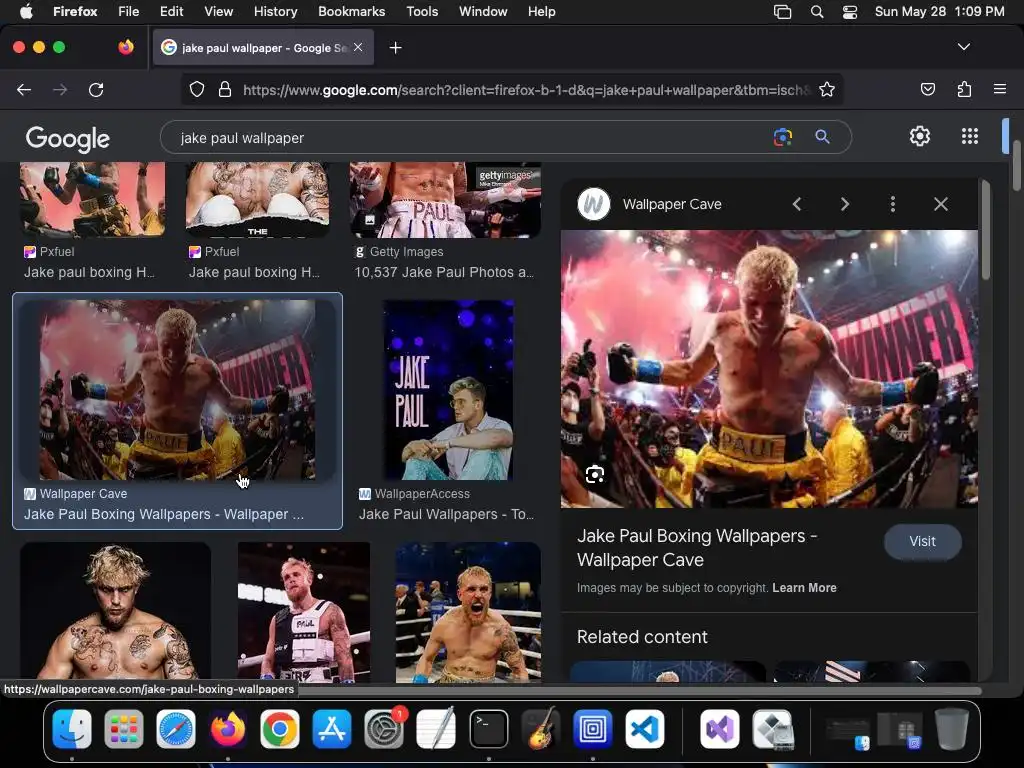
Task: Open System Settings from the Dock
Action: (384, 729)
